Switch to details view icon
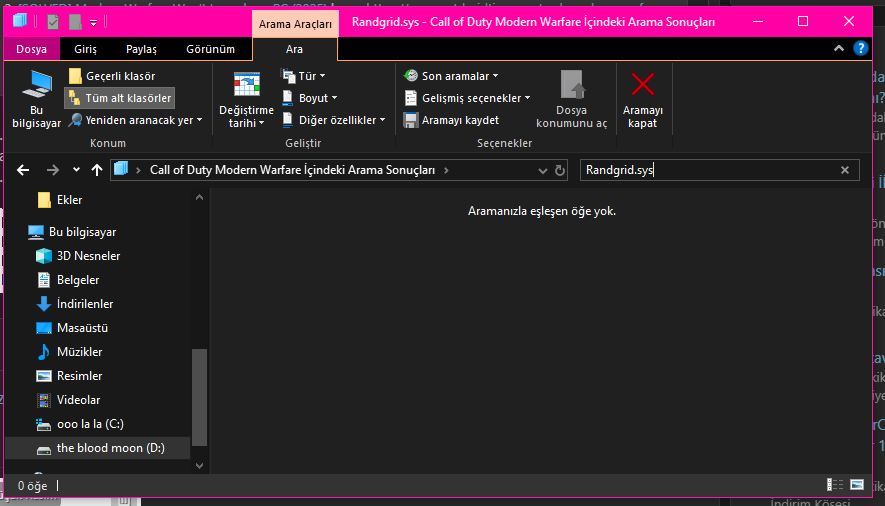885x506 pixels. pos(835,485)
